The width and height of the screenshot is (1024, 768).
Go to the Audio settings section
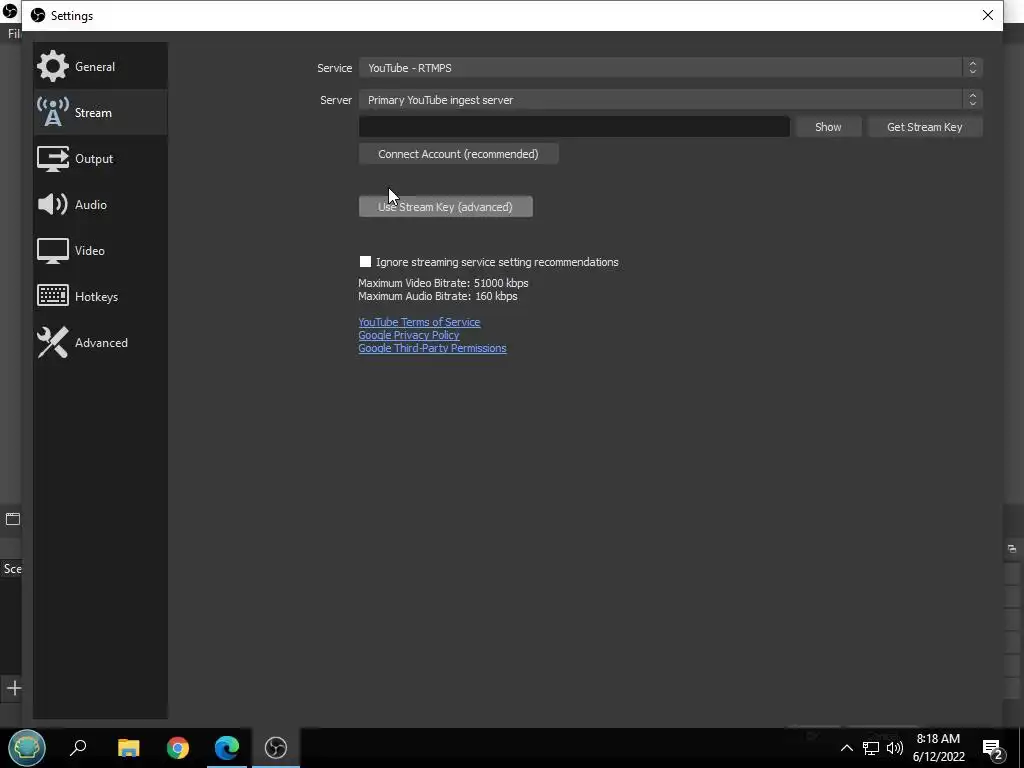coord(101,204)
